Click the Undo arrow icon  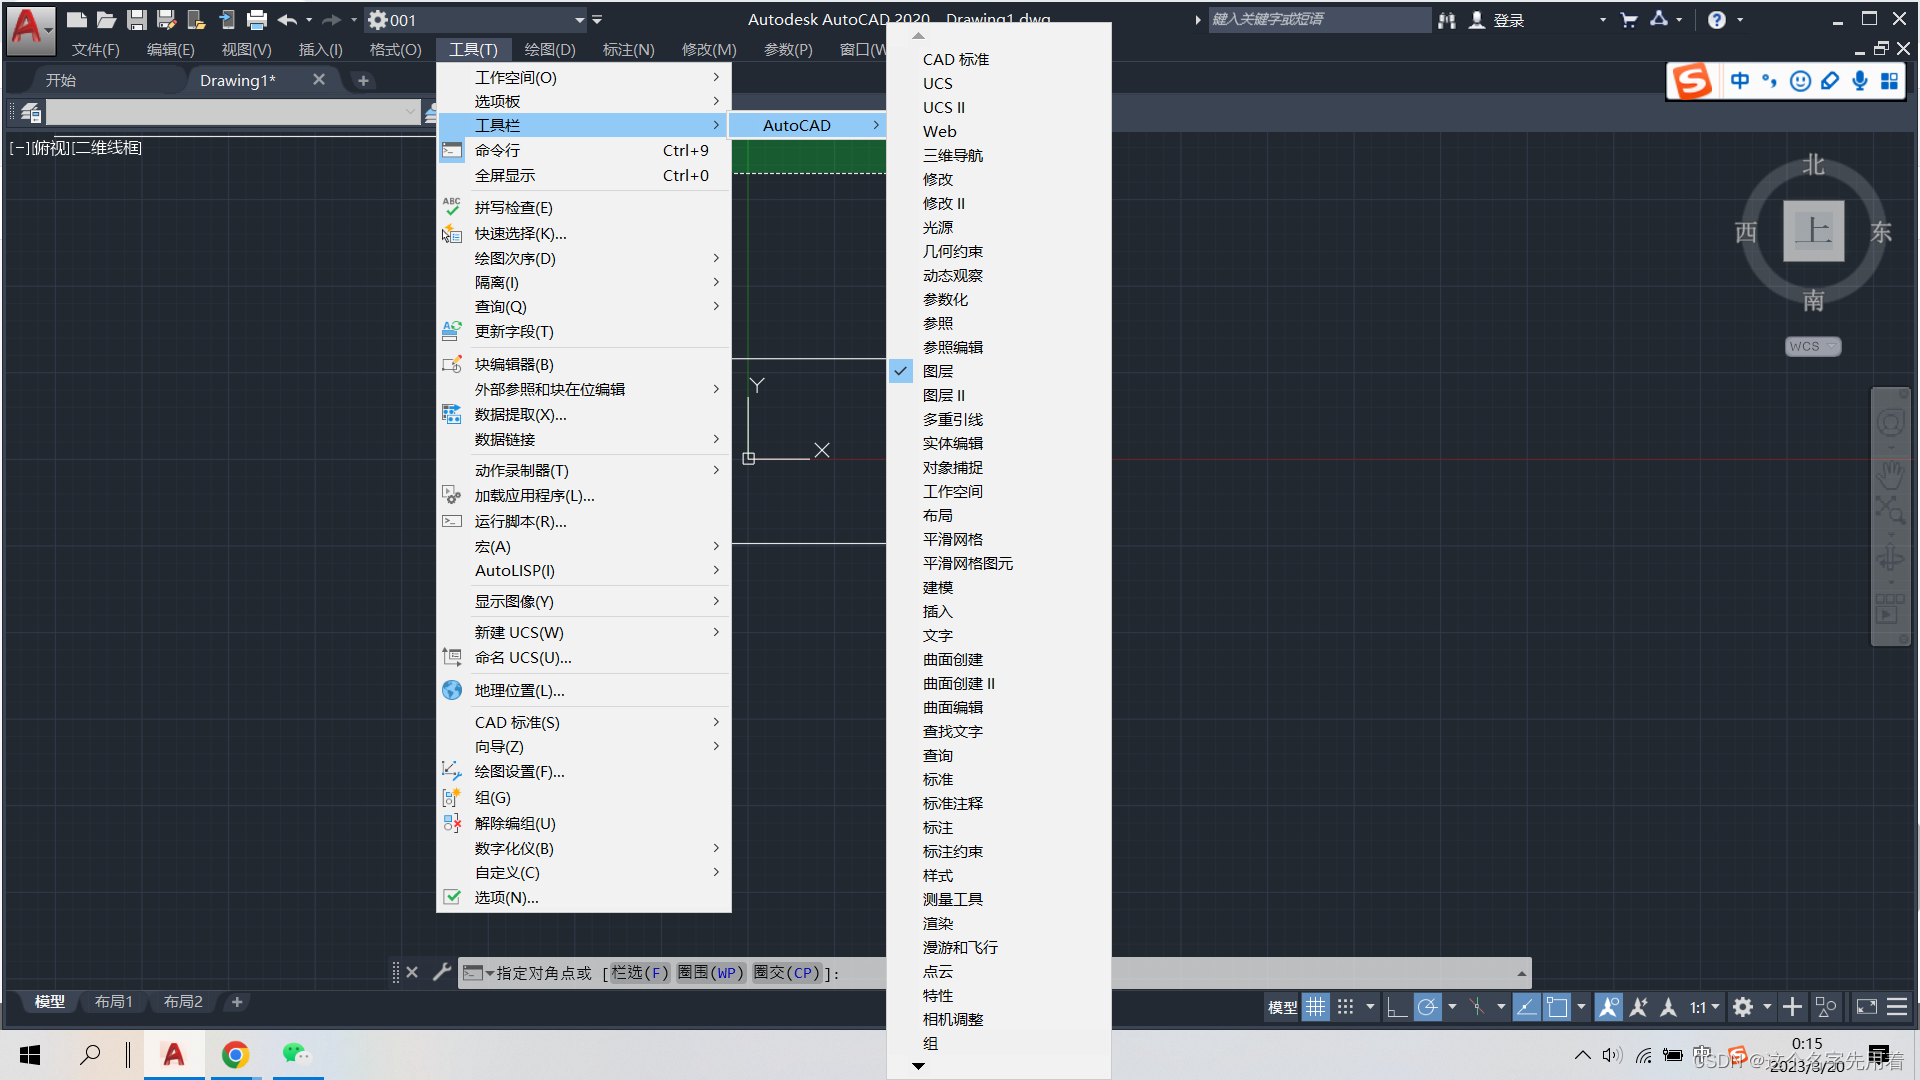(287, 20)
